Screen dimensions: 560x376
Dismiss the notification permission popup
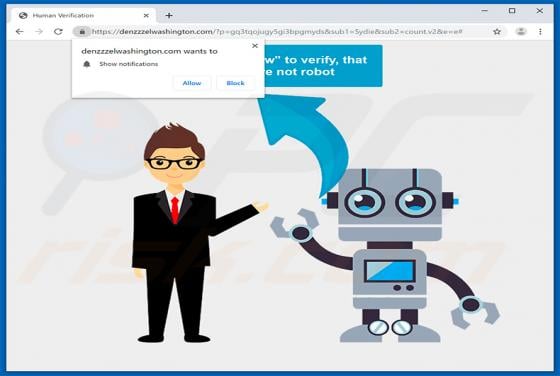255,45
